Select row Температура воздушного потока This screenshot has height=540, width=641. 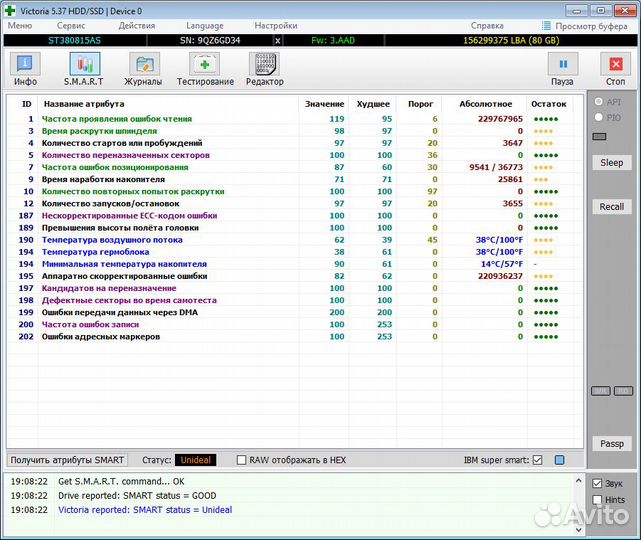point(295,240)
